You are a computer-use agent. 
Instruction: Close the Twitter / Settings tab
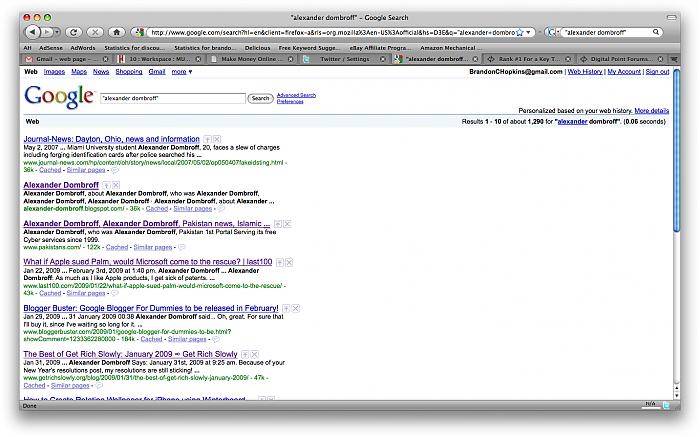pos(383,59)
